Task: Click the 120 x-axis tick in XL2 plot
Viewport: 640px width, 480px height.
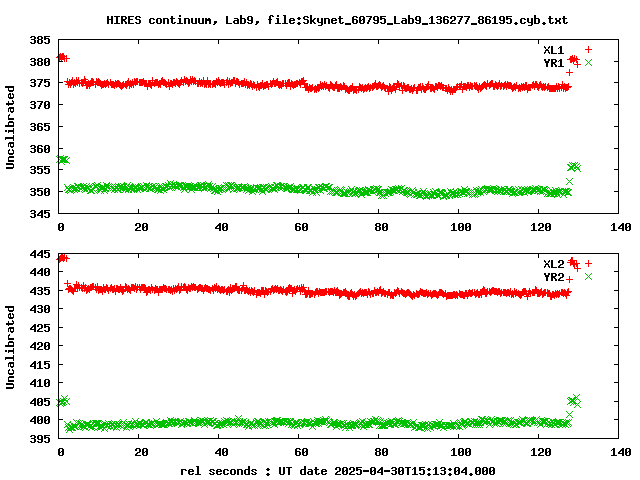Action: [541, 452]
